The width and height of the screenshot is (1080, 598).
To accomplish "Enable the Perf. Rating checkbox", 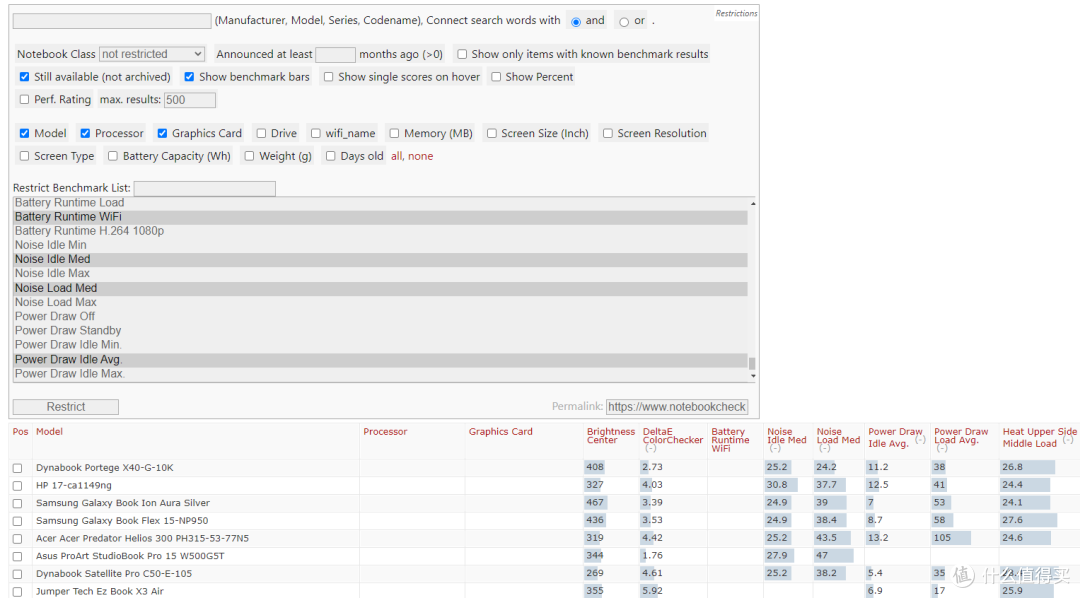I will (25, 100).
